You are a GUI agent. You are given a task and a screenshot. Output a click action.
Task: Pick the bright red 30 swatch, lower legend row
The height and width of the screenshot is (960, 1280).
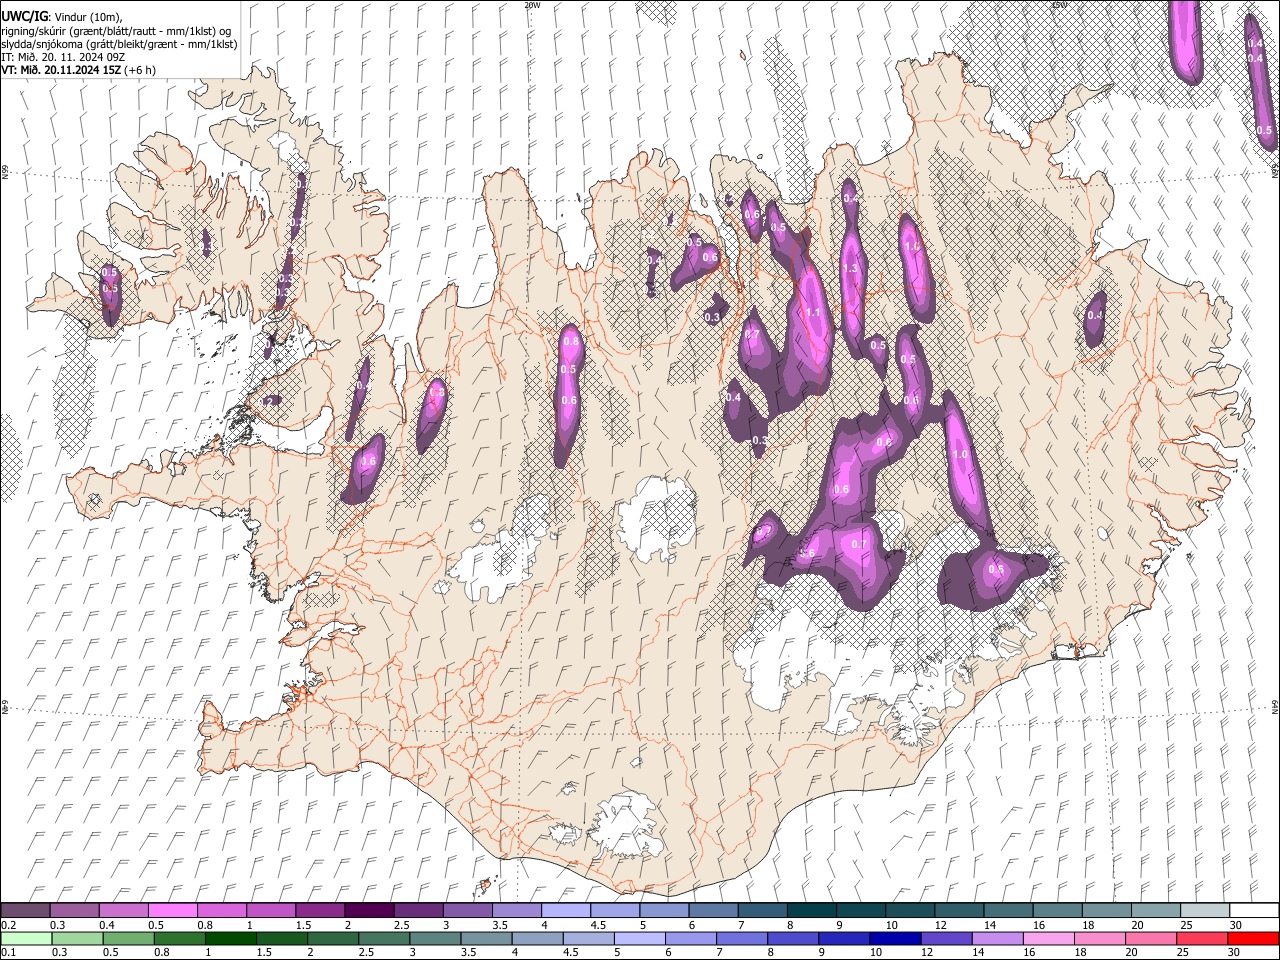[1253, 938]
